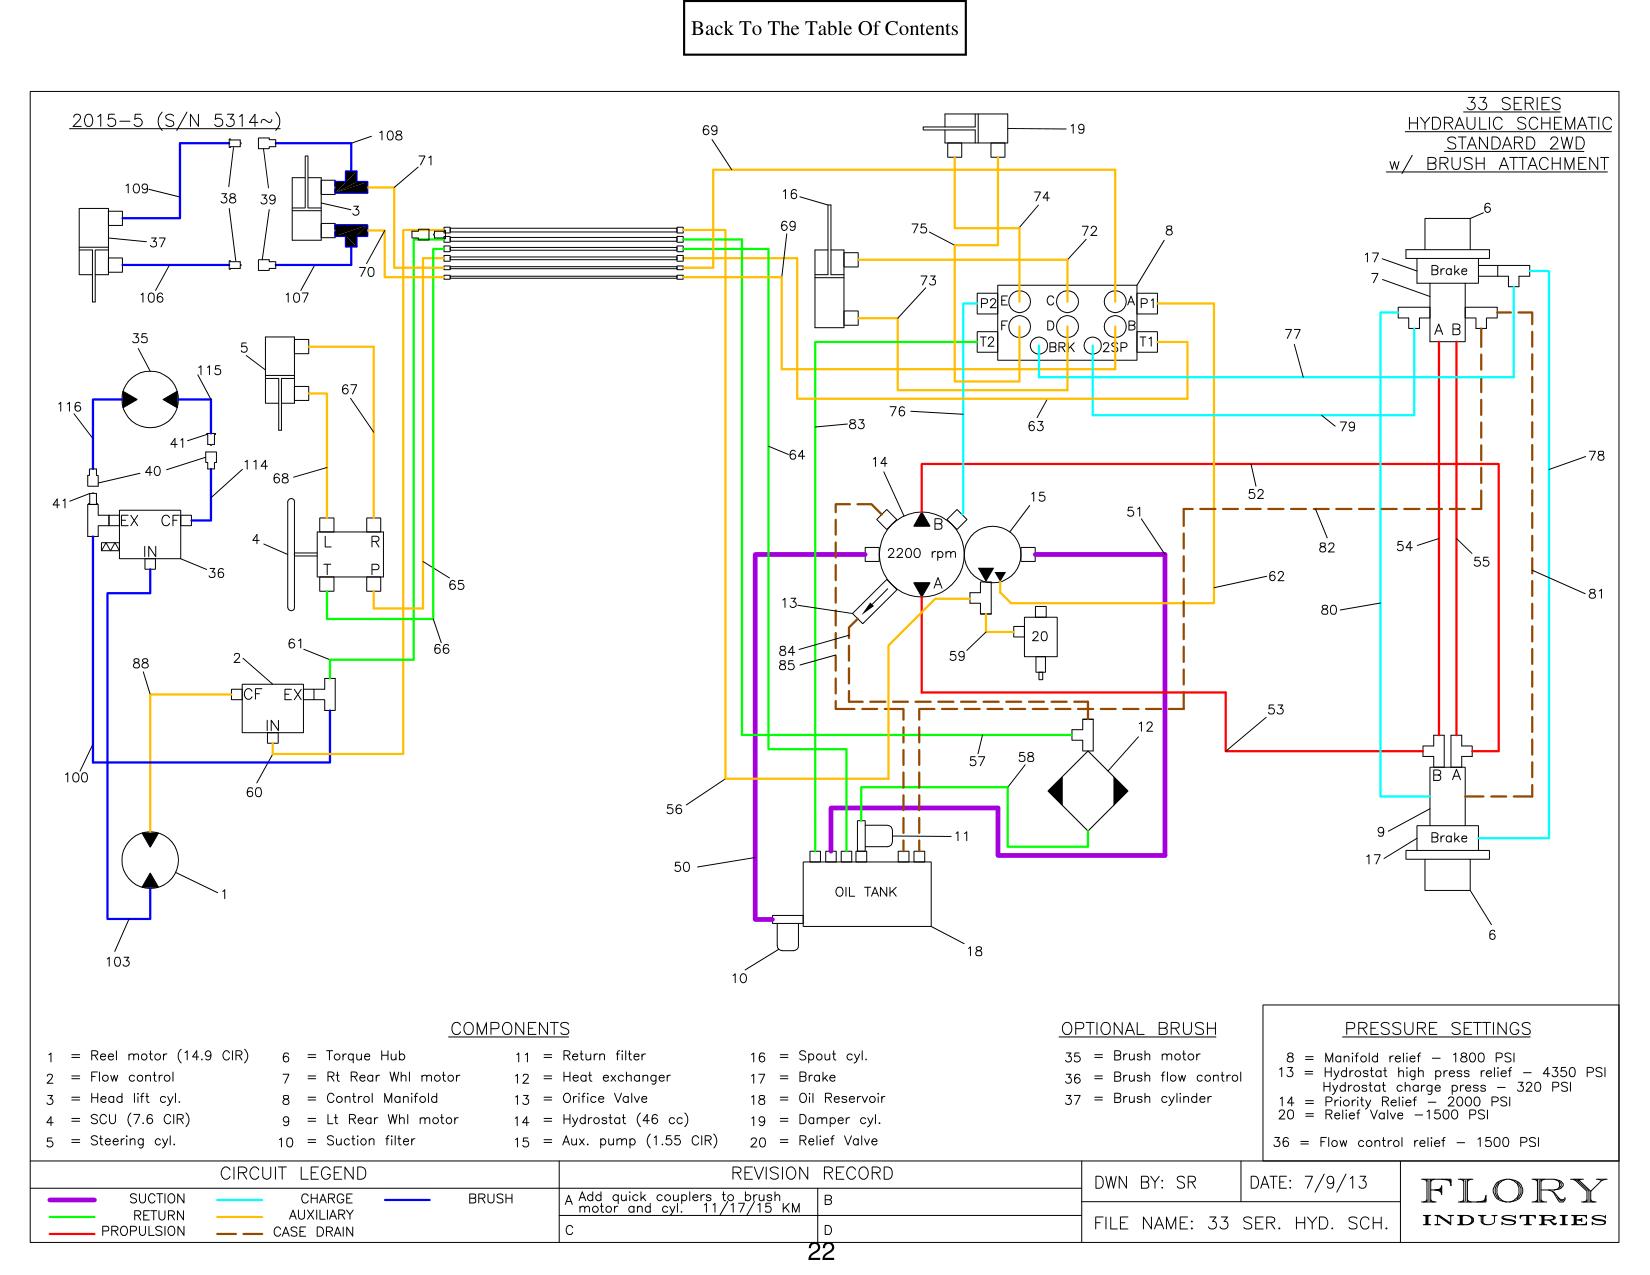This screenshot has height=1275, width=1650.
Task: Click 'FILE NAME: 33 SER. HYD. SCH.' field
Action: (x=1240, y=1223)
